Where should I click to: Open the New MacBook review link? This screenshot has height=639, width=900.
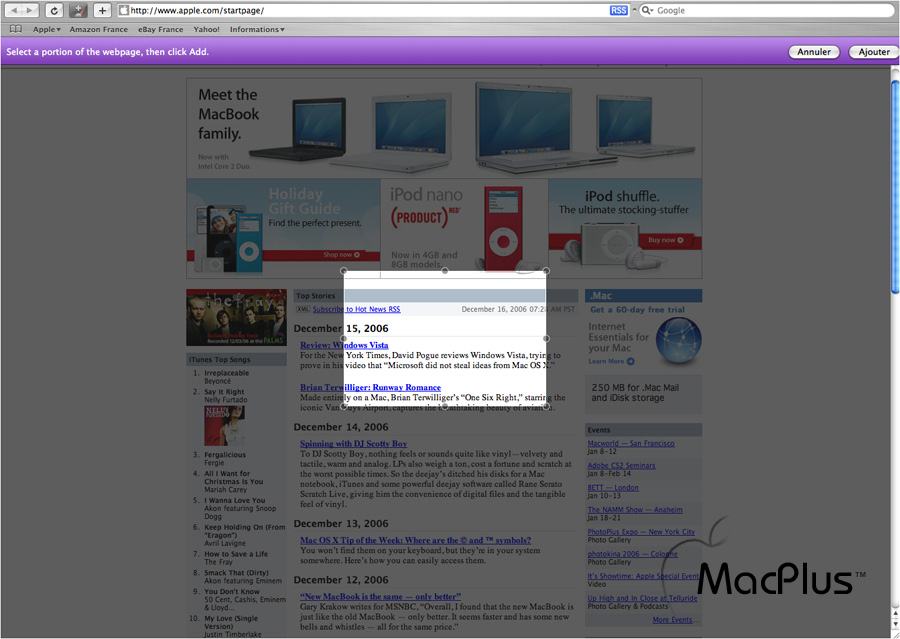point(381,597)
